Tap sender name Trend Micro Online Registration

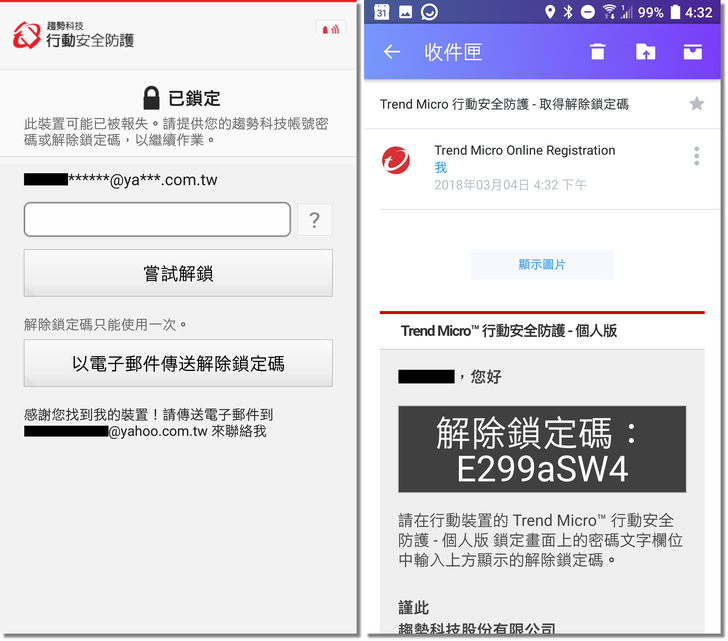pos(525,150)
